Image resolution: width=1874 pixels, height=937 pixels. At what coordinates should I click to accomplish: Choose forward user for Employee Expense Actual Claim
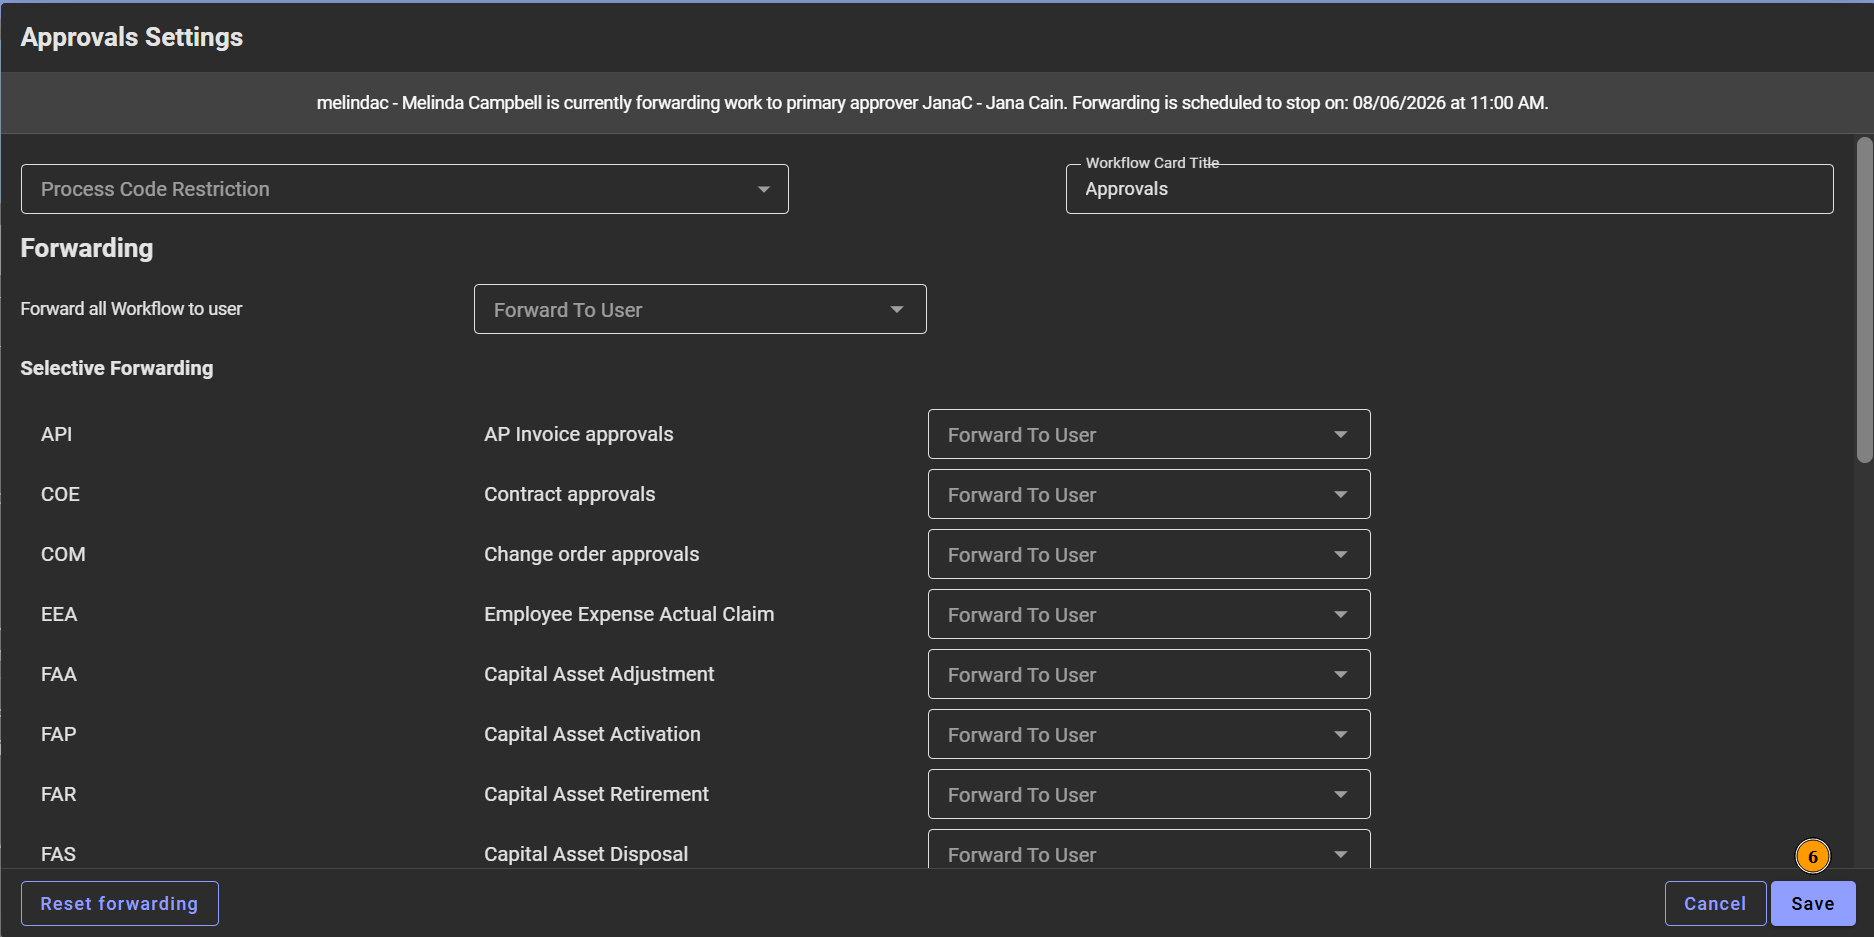point(1149,614)
